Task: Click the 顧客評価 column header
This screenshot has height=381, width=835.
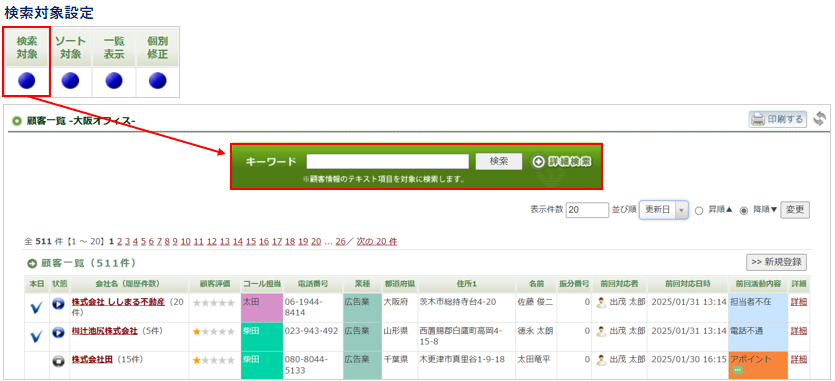Action: 215,284
